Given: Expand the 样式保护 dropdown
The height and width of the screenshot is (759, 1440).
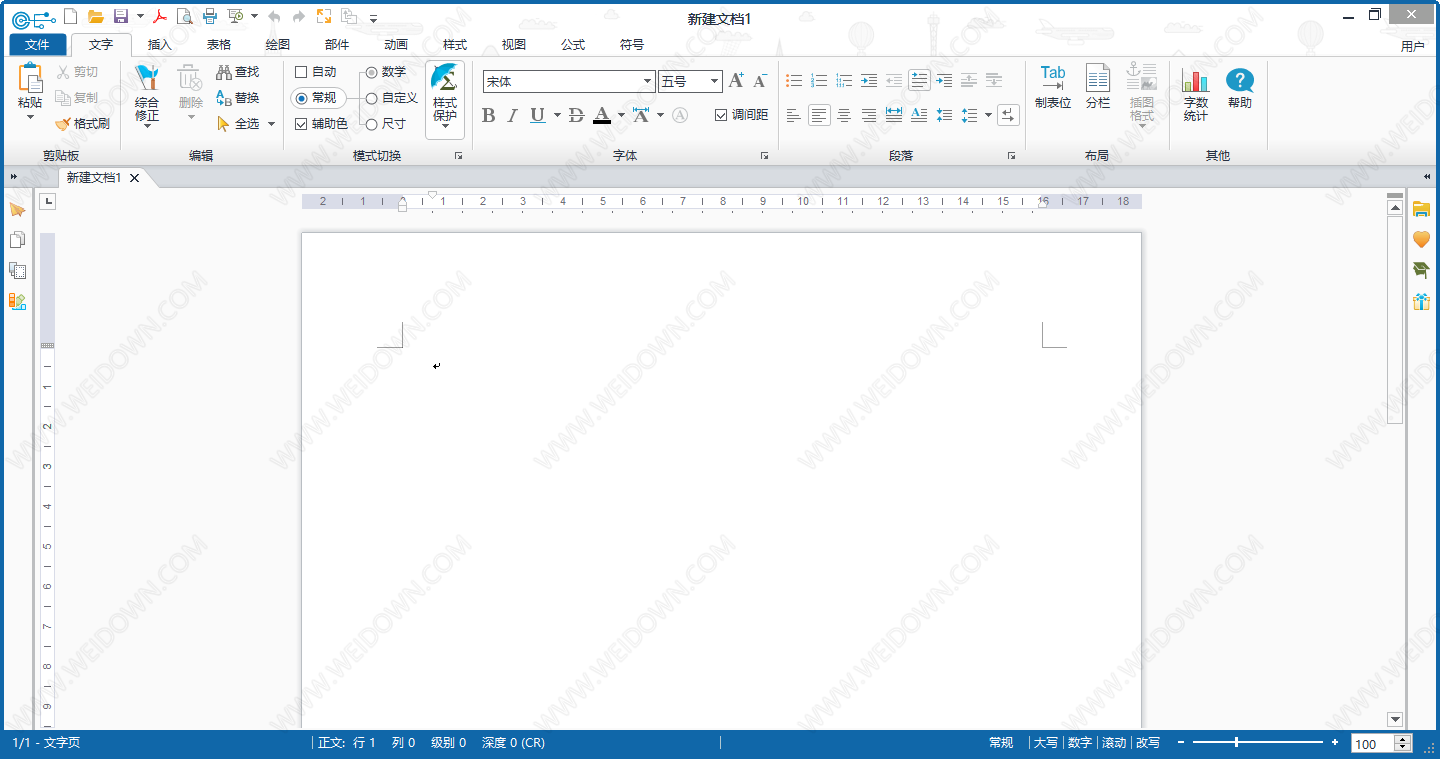Looking at the screenshot, I should 445,125.
